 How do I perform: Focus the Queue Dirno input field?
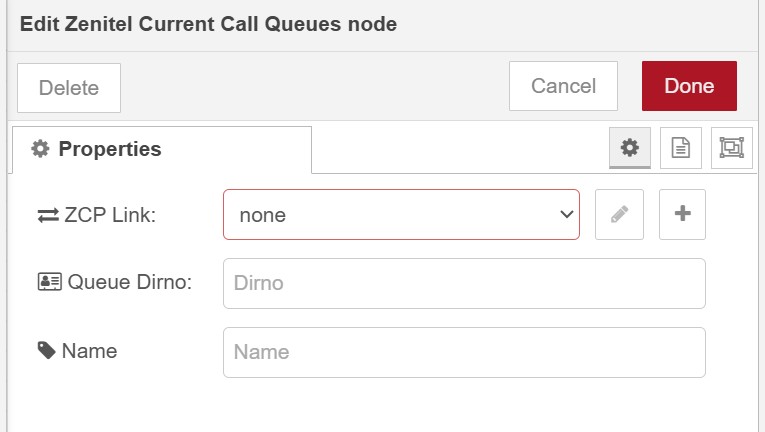point(464,283)
